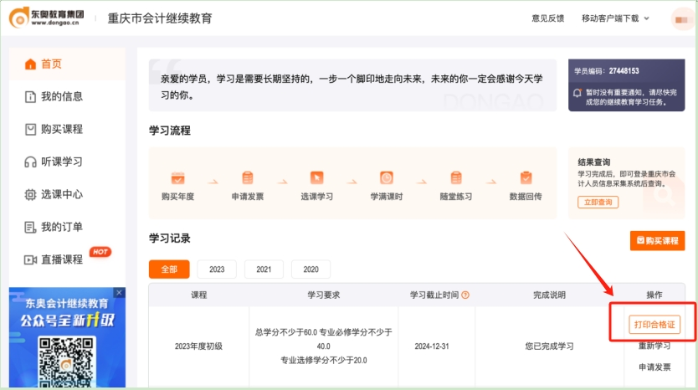Click the 立即查询 button
Viewport: 698px width, 390px height.
(x=598, y=202)
